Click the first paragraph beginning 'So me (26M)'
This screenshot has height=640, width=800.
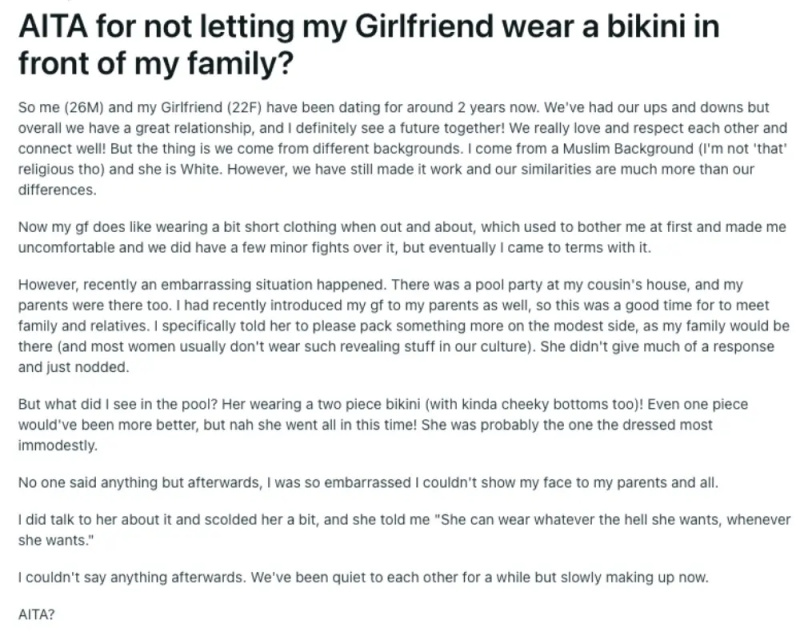point(403,149)
